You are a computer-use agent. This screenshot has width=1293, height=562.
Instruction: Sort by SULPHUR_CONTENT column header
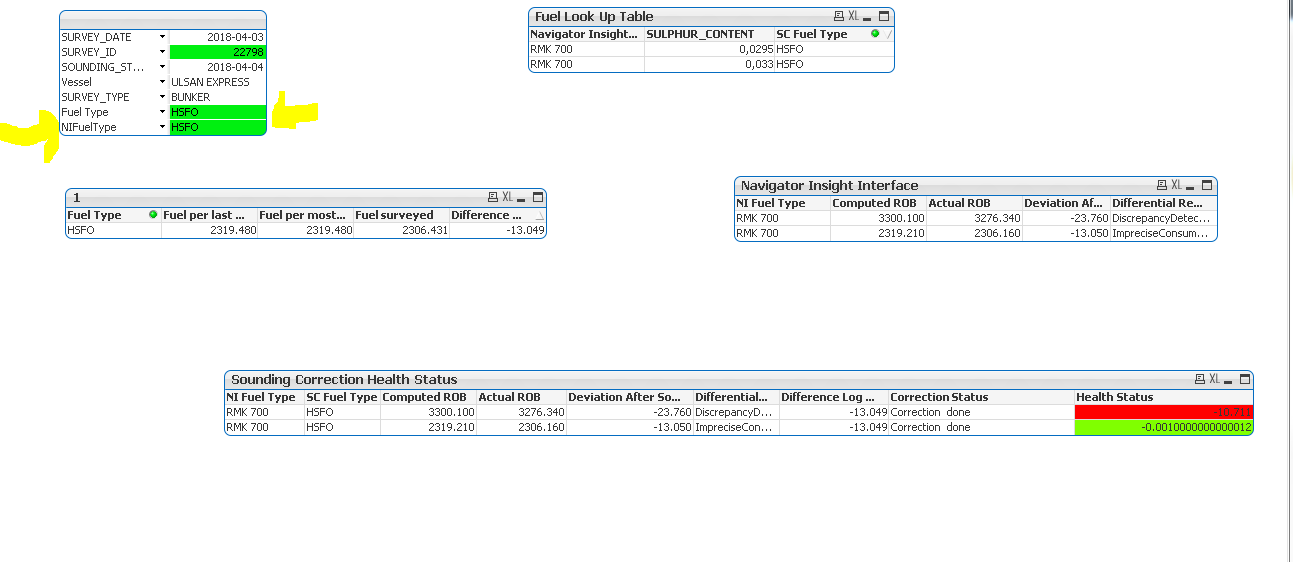709,34
